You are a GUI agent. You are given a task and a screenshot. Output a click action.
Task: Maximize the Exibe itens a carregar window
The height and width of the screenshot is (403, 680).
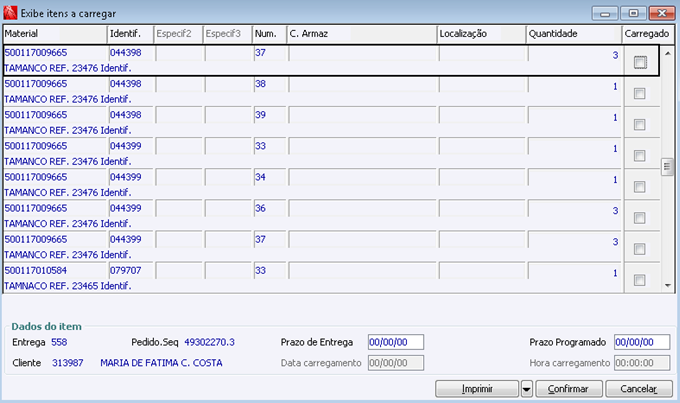pyautogui.click(x=633, y=13)
